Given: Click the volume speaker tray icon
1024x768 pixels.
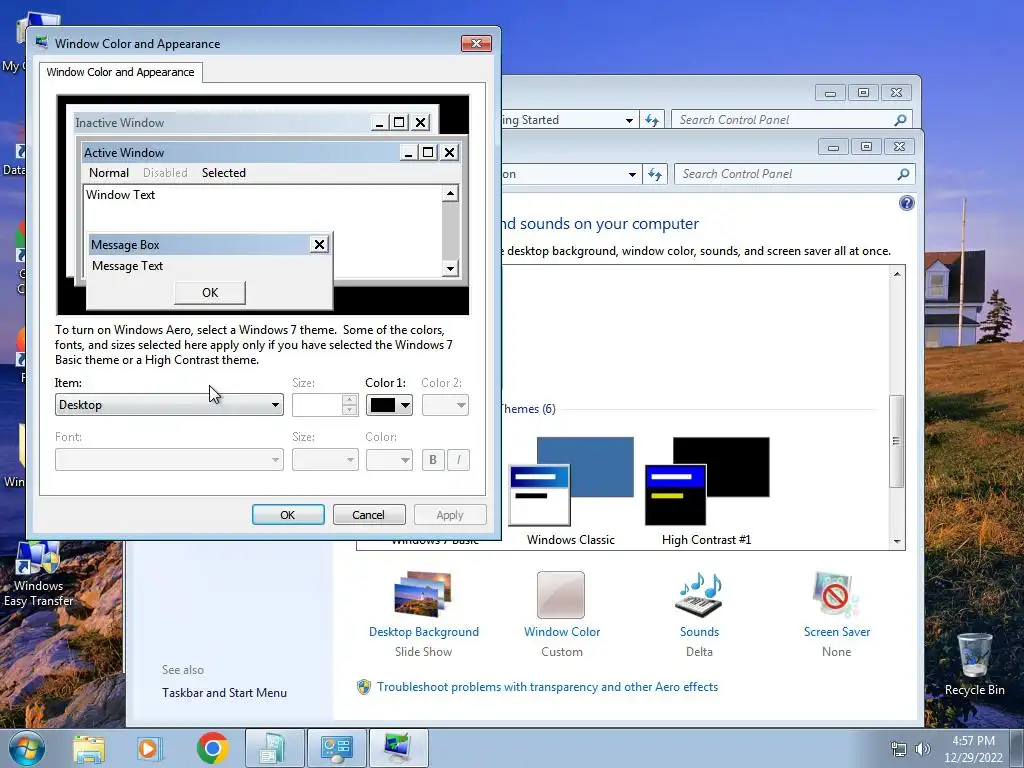Looking at the screenshot, I should coord(923,749).
